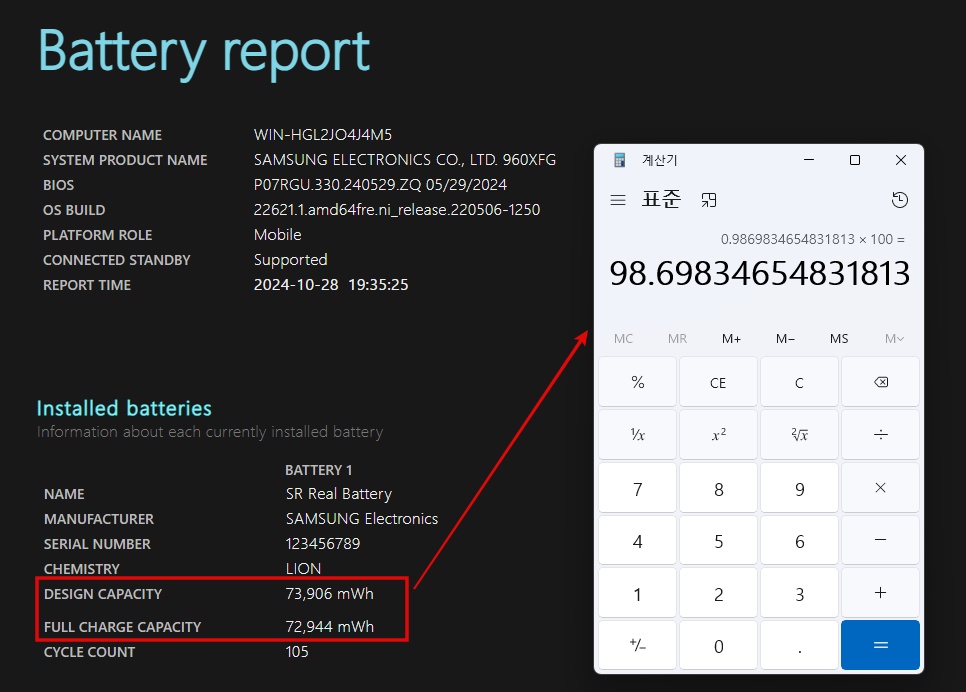This screenshot has width=966, height=692.
Task: Minimize the calculator window
Action: pyautogui.click(x=809, y=160)
